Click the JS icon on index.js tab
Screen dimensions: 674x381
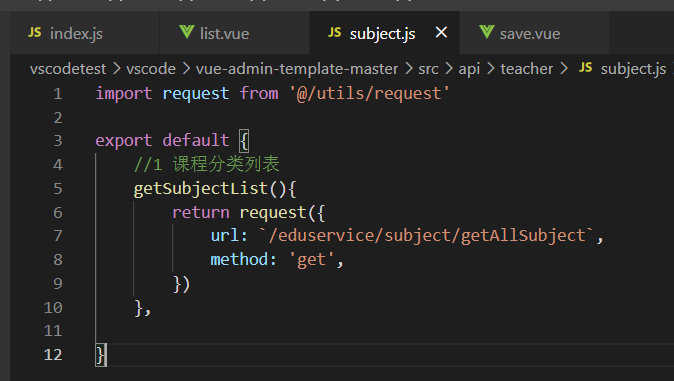coord(35,32)
